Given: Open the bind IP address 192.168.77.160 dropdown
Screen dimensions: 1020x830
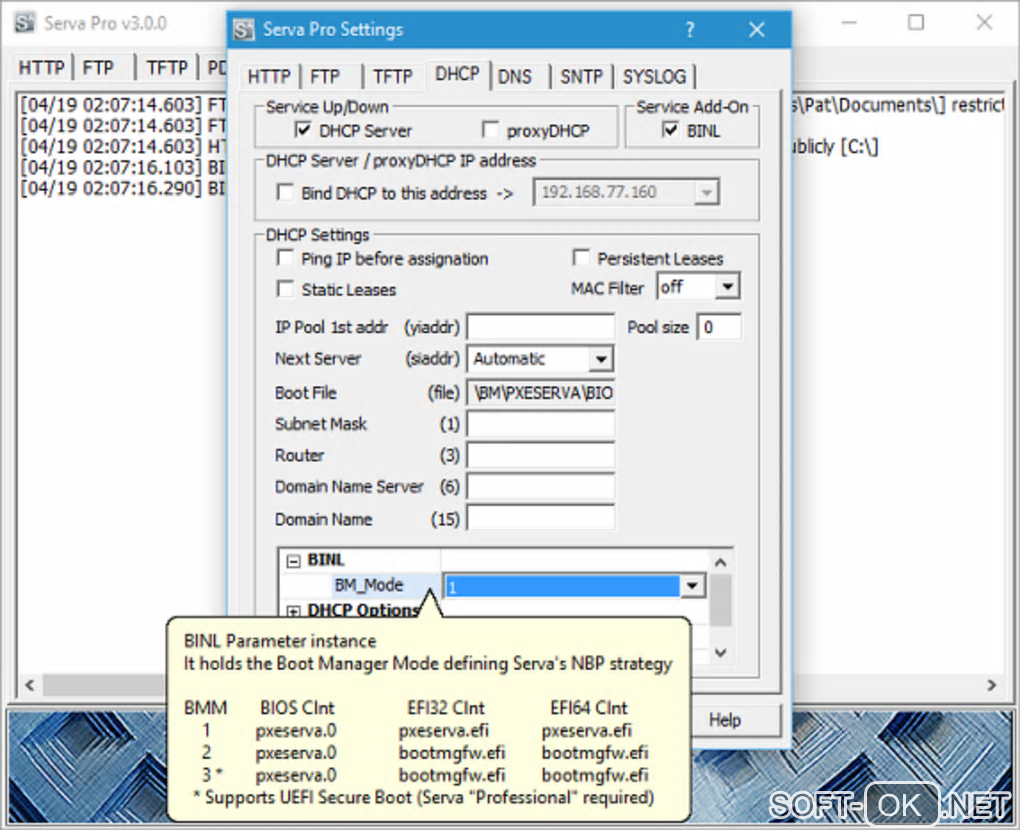Looking at the screenshot, I should click(706, 193).
